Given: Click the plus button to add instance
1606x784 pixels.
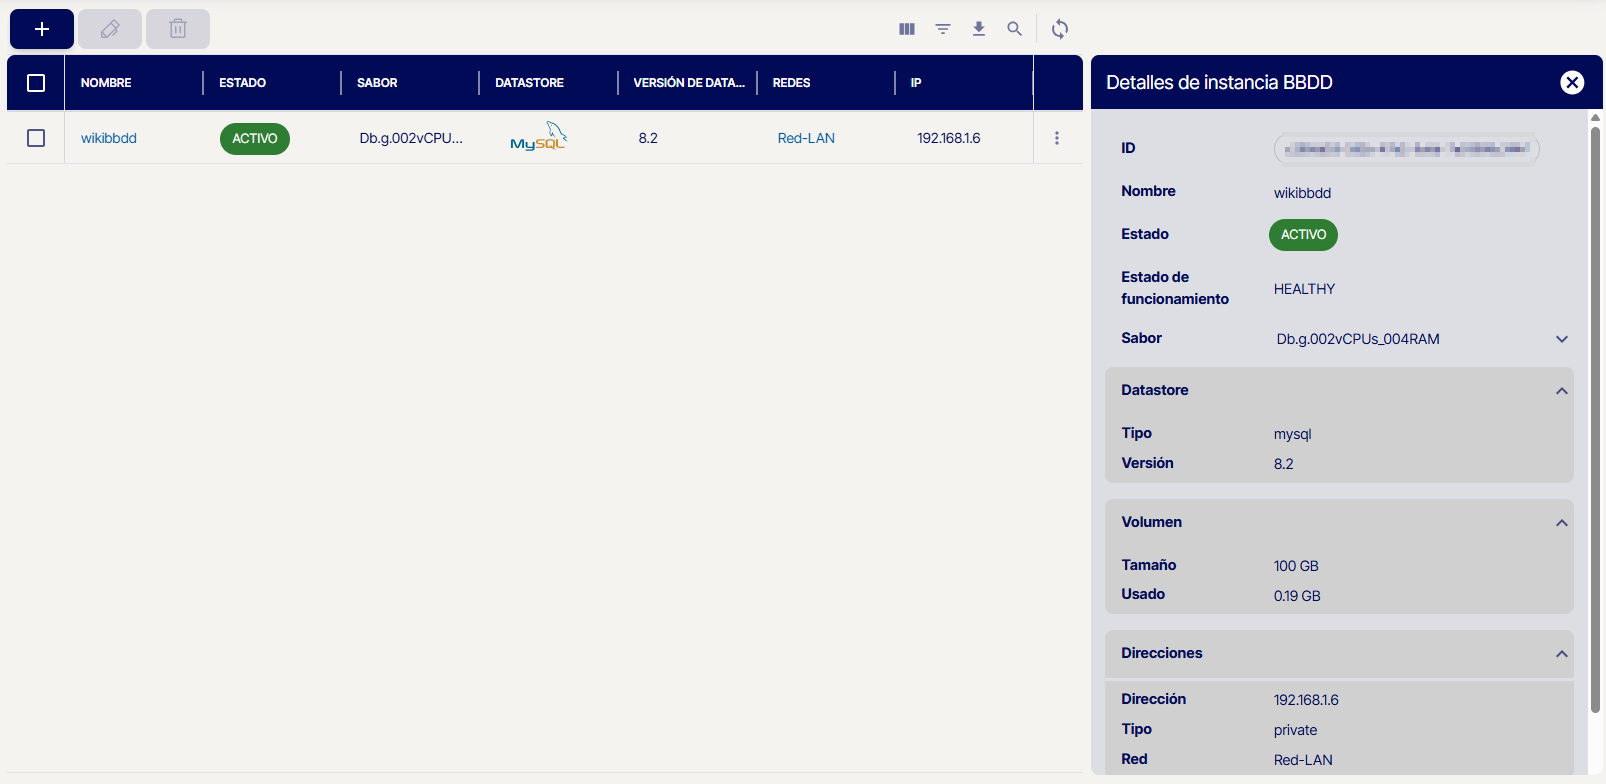Looking at the screenshot, I should 42,29.
